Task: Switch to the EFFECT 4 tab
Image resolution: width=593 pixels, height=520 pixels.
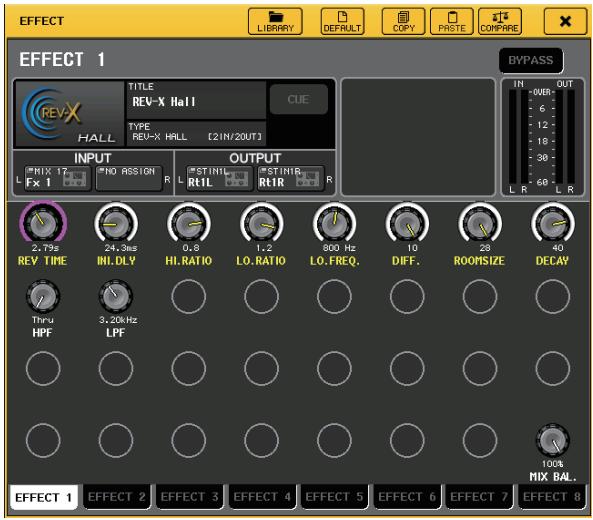Action: (262, 497)
